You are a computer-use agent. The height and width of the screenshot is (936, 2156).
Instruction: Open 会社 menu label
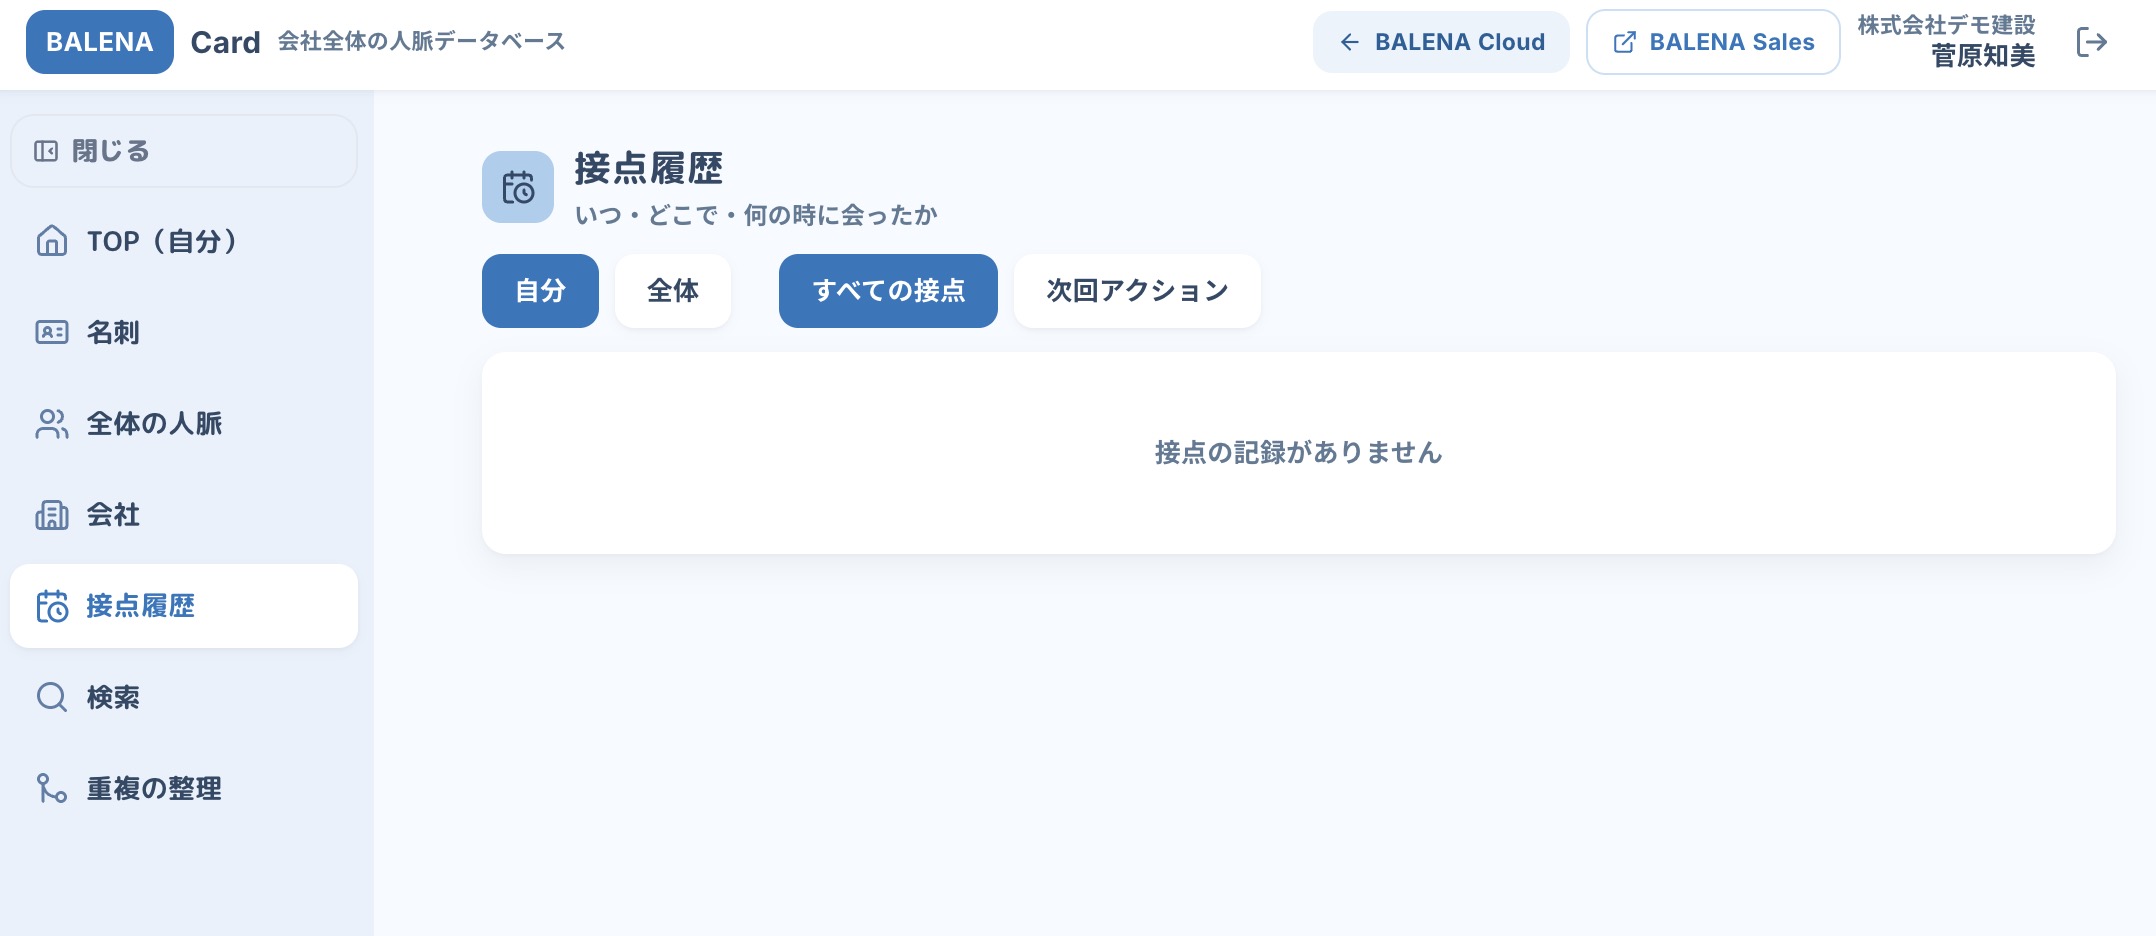point(113,515)
